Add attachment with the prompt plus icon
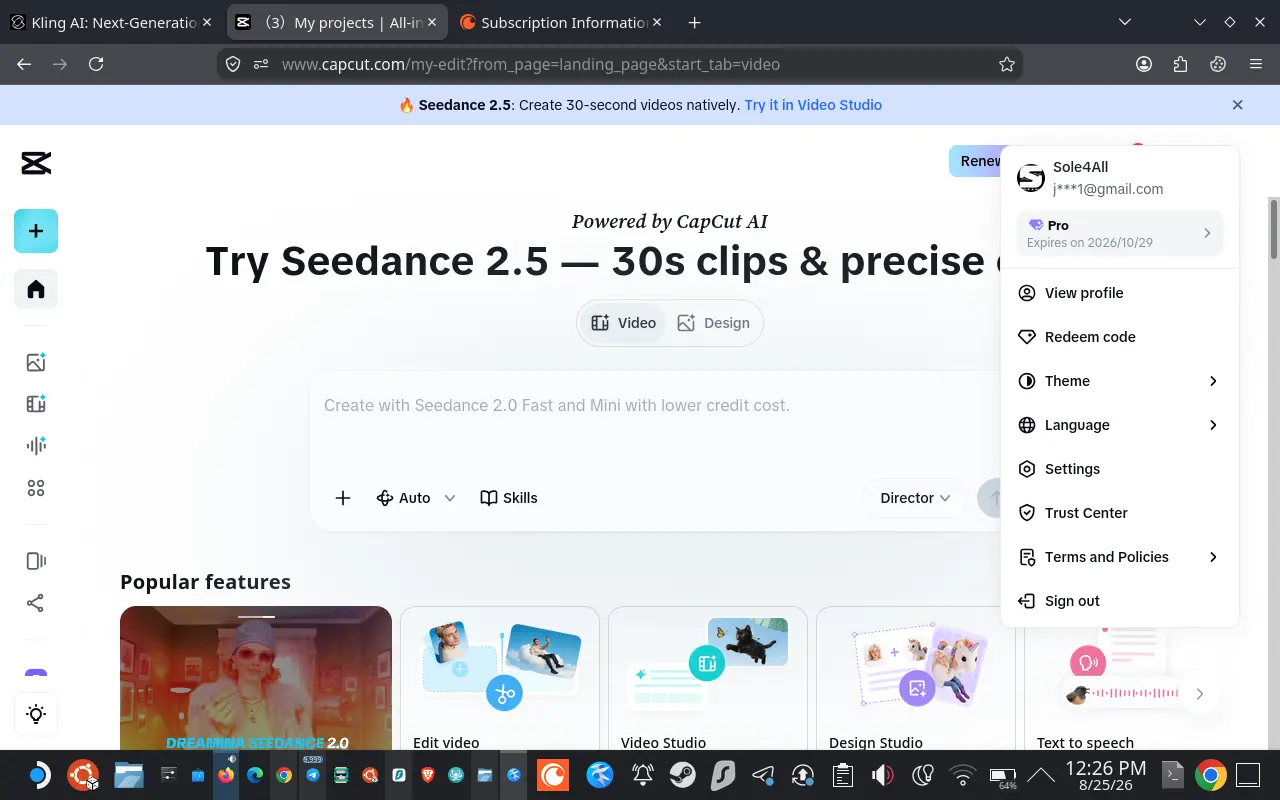The width and height of the screenshot is (1280, 800). point(343,498)
